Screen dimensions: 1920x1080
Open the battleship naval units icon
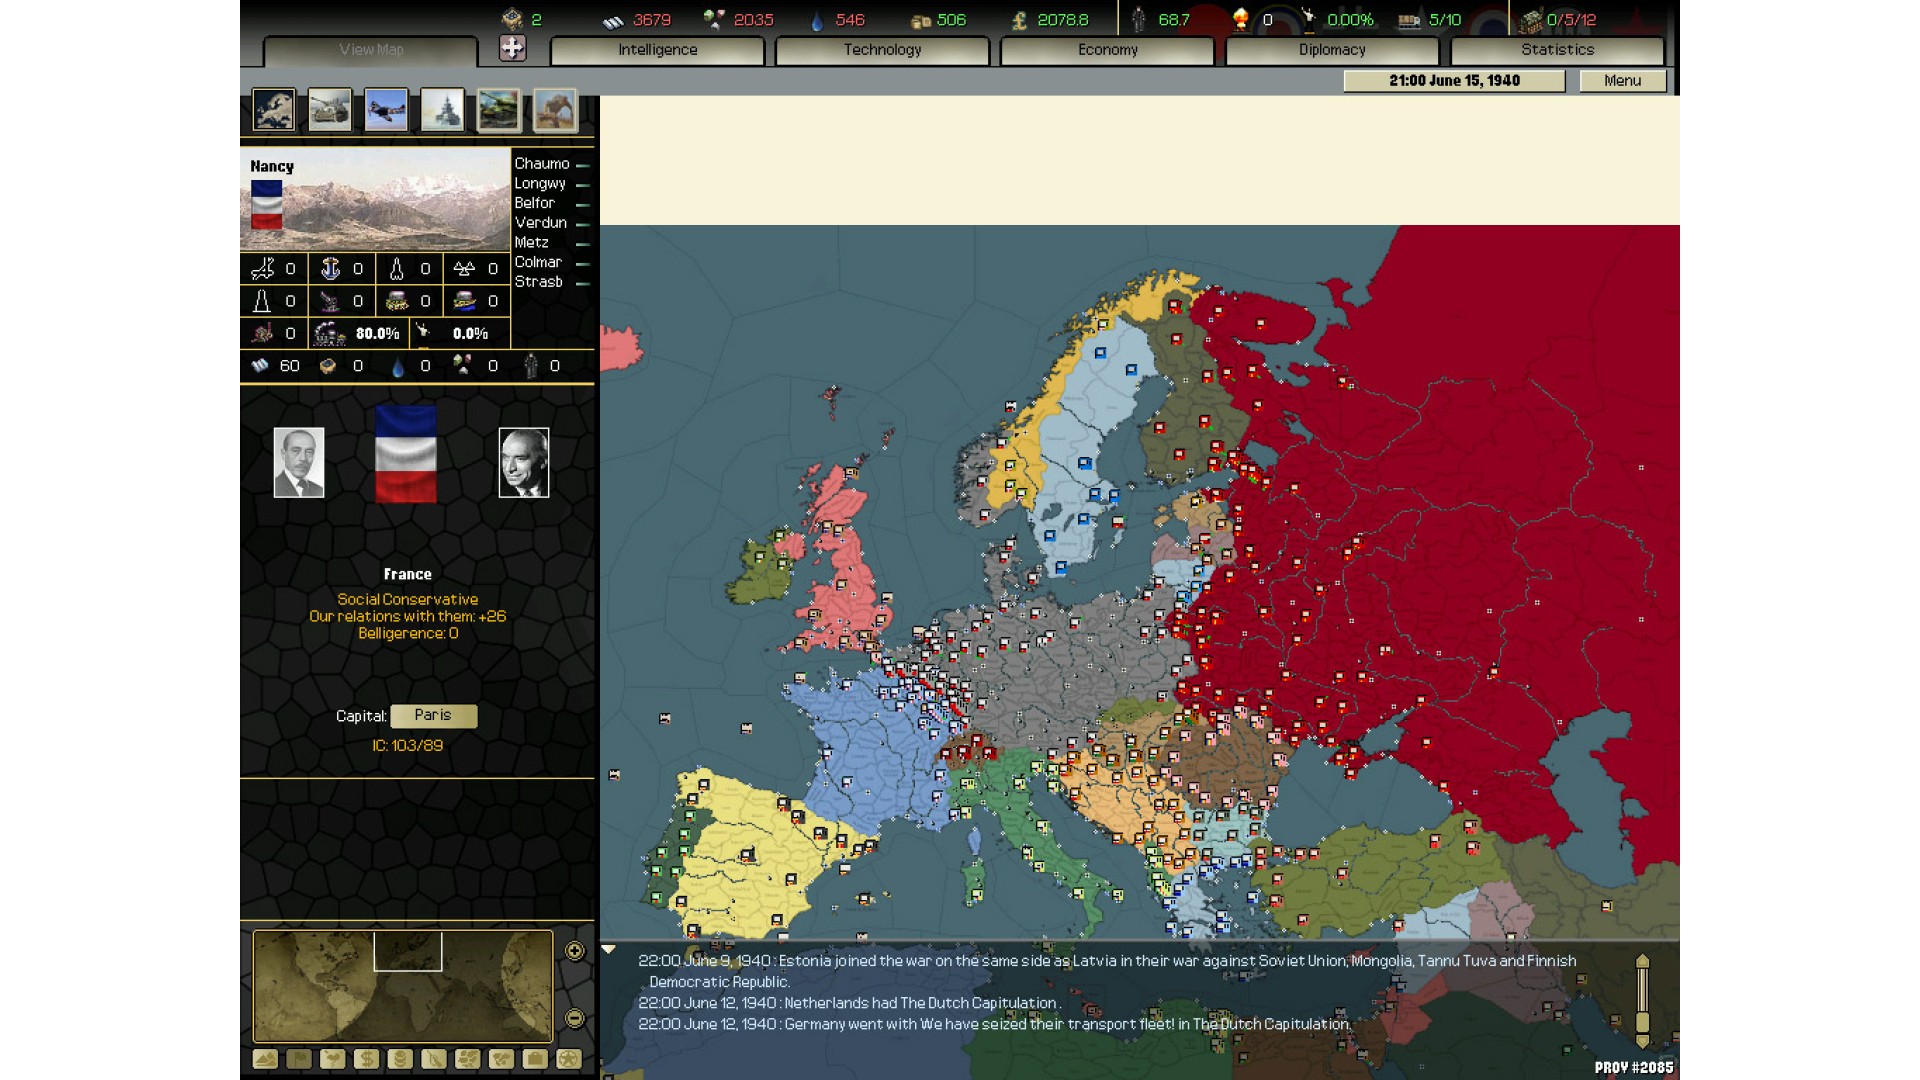442,110
